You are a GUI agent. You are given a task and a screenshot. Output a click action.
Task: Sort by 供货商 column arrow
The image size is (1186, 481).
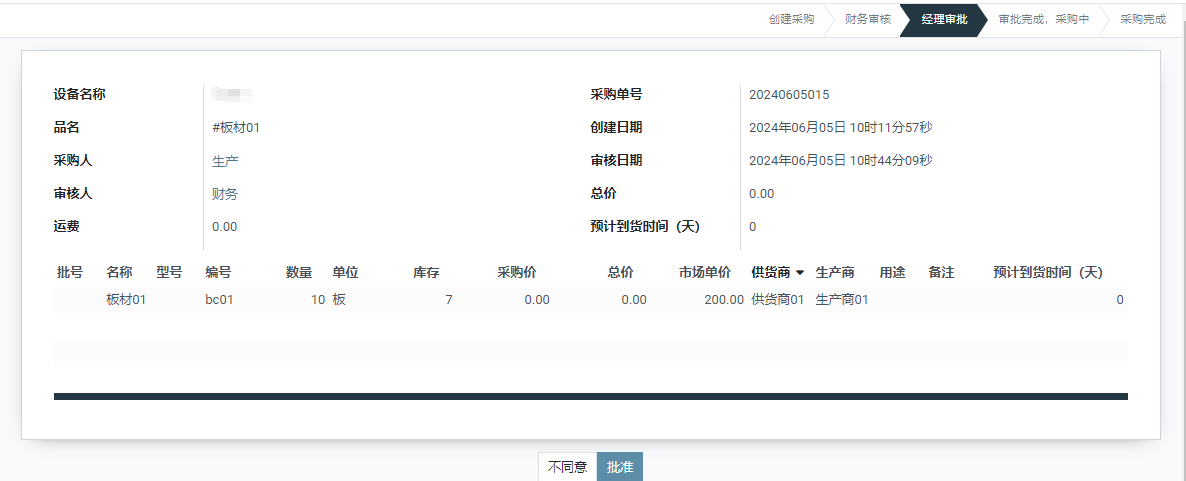tap(800, 273)
